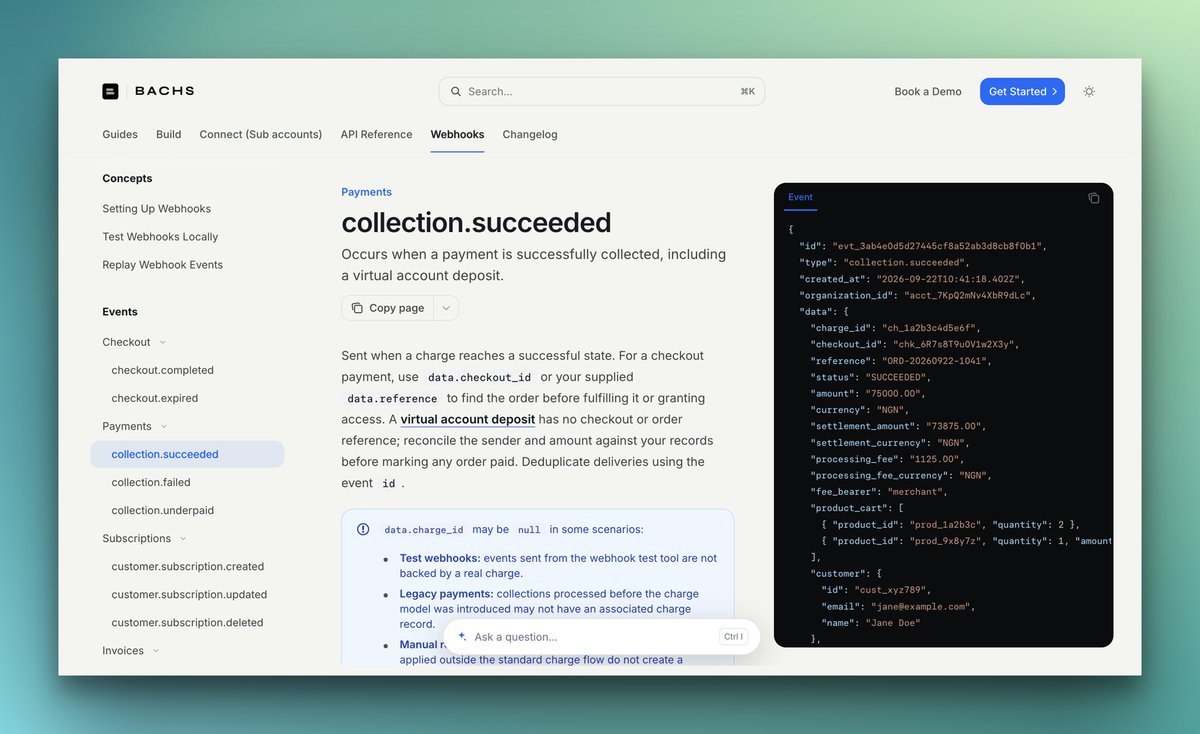Collapse the Checkout events group
Screen dimensions: 1200x734
[x=163, y=342]
